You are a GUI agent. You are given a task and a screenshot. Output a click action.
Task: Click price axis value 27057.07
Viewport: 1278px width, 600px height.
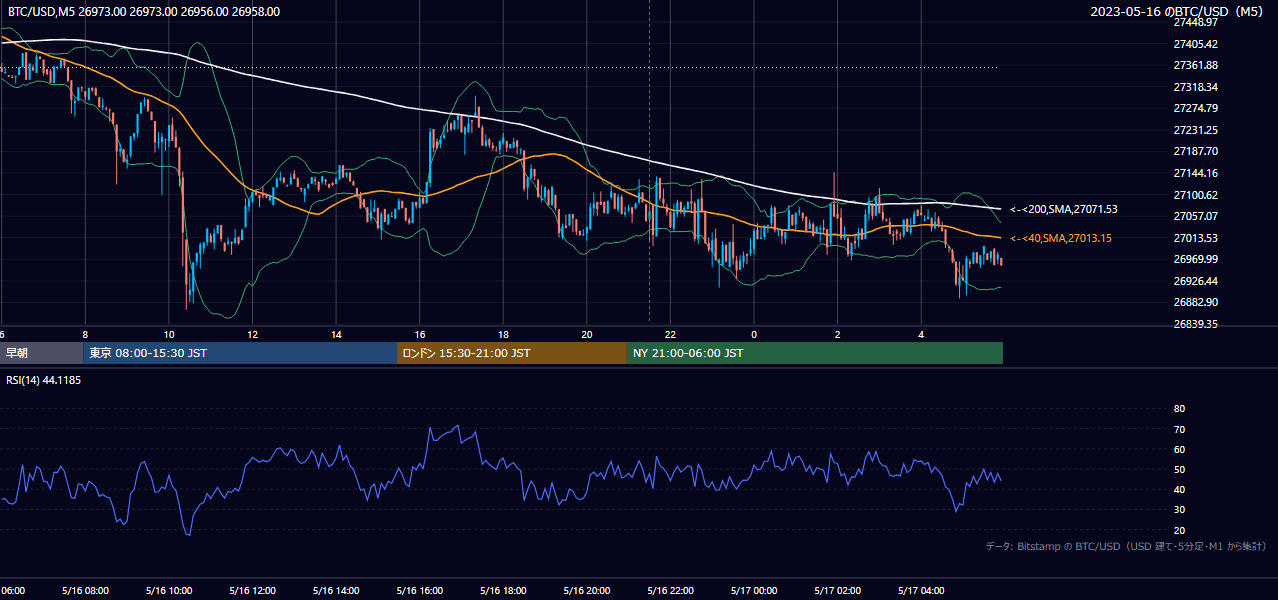click(1195, 216)
